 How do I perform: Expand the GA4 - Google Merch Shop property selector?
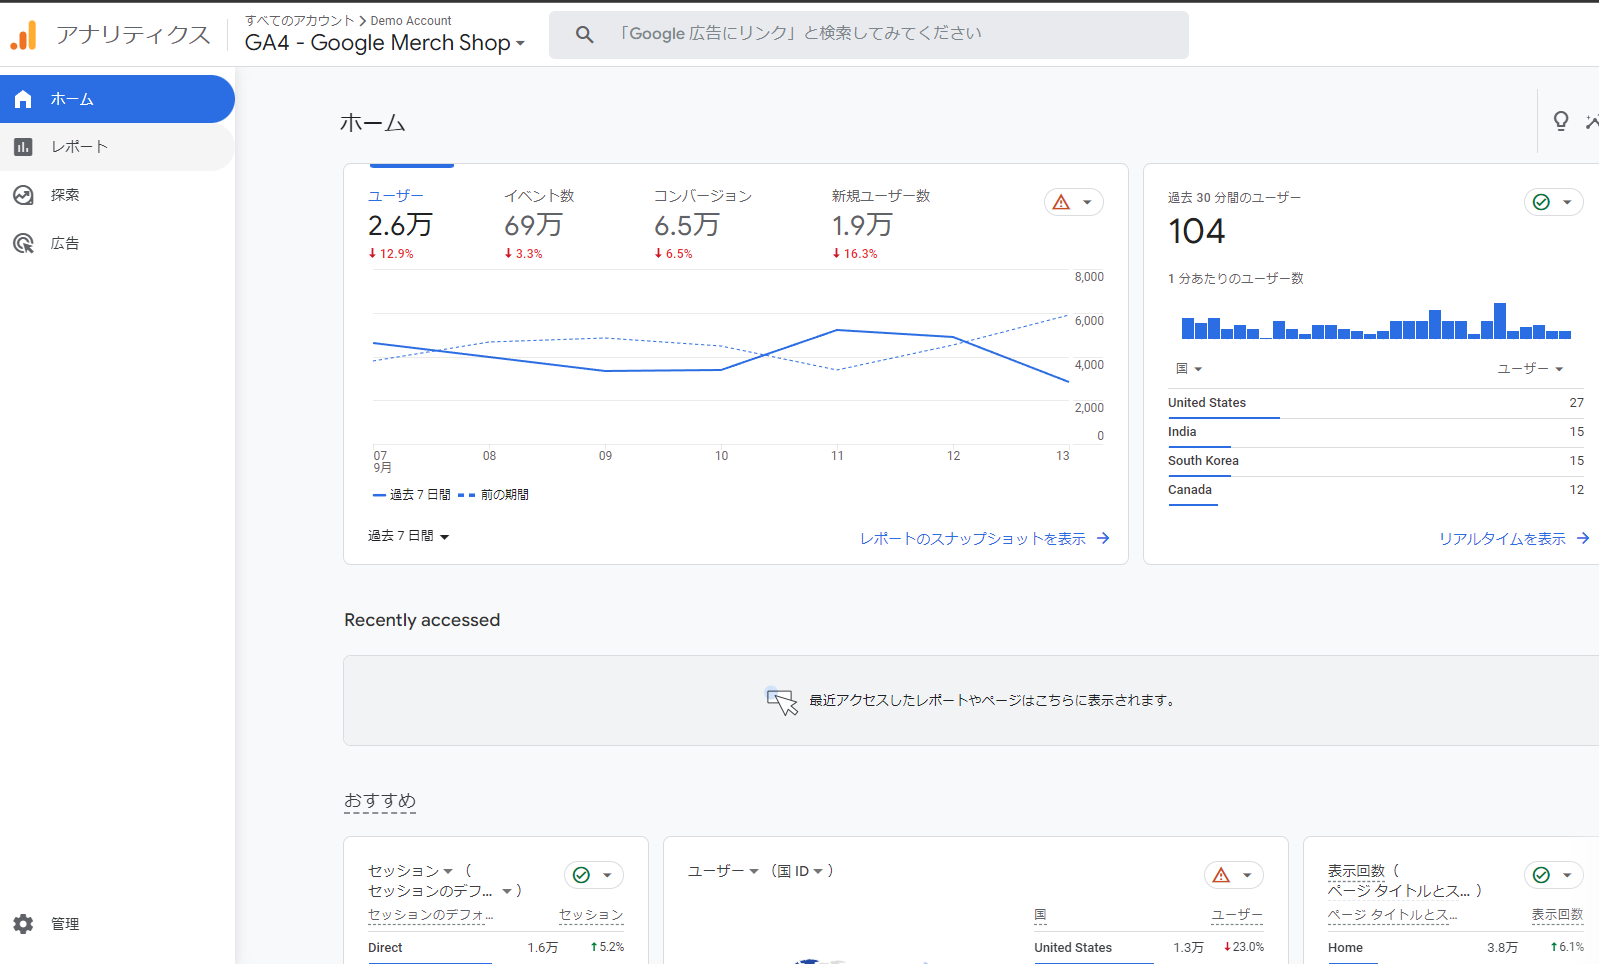tap(385, 43)
